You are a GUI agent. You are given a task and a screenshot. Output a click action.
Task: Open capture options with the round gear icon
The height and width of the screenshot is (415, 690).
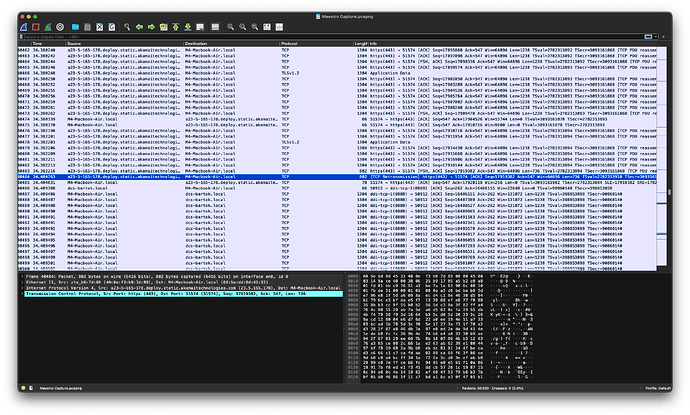tap(60, 27)
